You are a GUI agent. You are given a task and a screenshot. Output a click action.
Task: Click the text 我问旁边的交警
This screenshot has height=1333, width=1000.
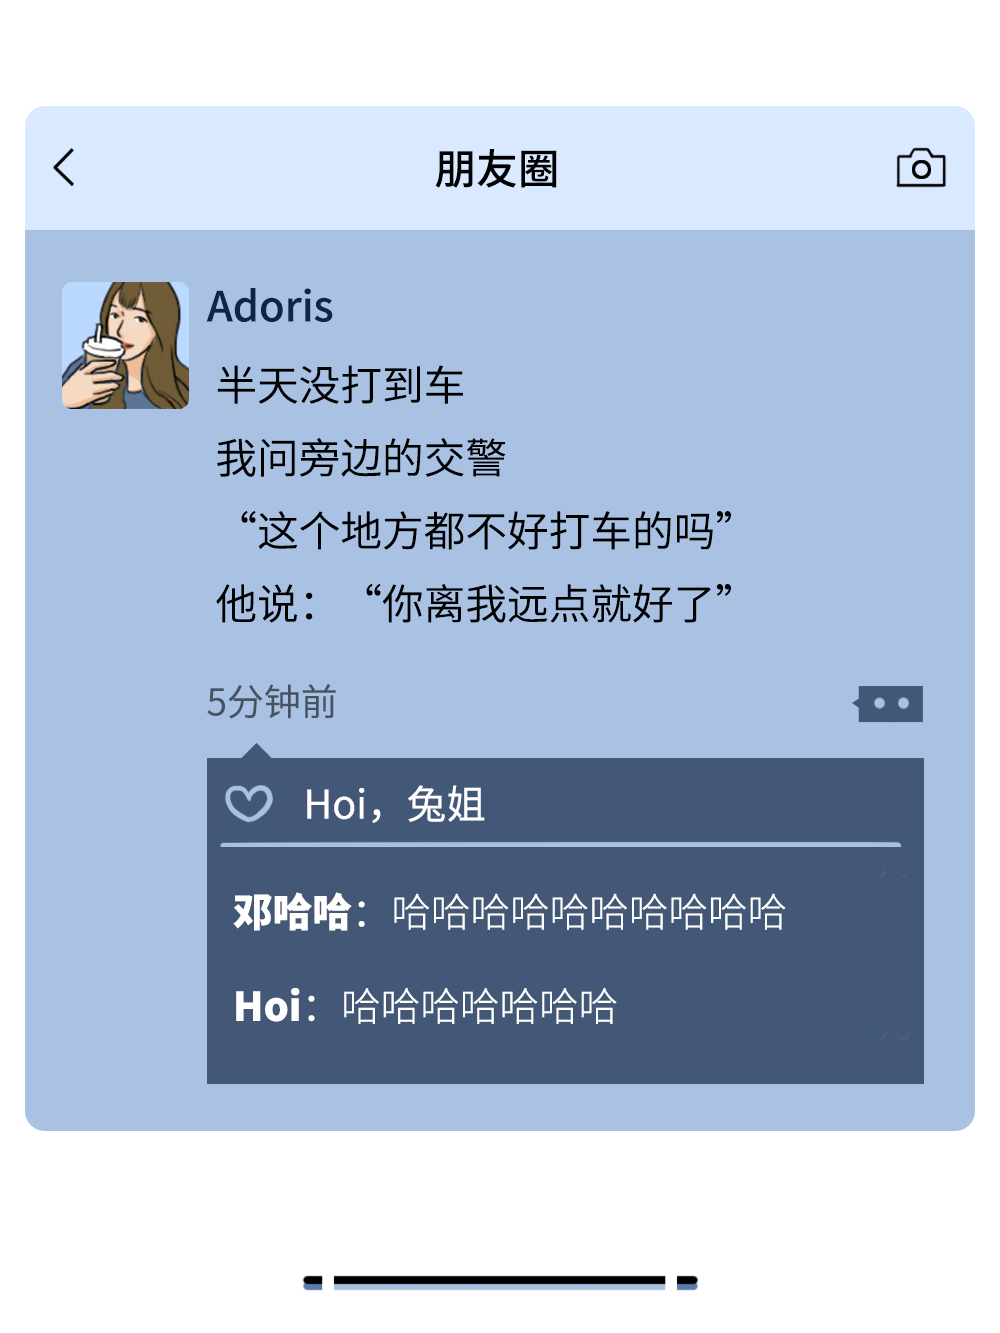361,458
